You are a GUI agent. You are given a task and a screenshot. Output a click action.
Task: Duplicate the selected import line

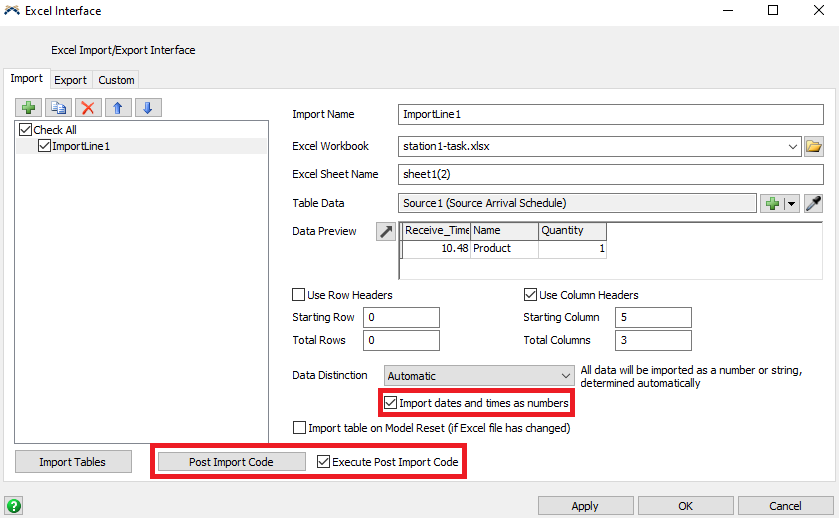59,108
